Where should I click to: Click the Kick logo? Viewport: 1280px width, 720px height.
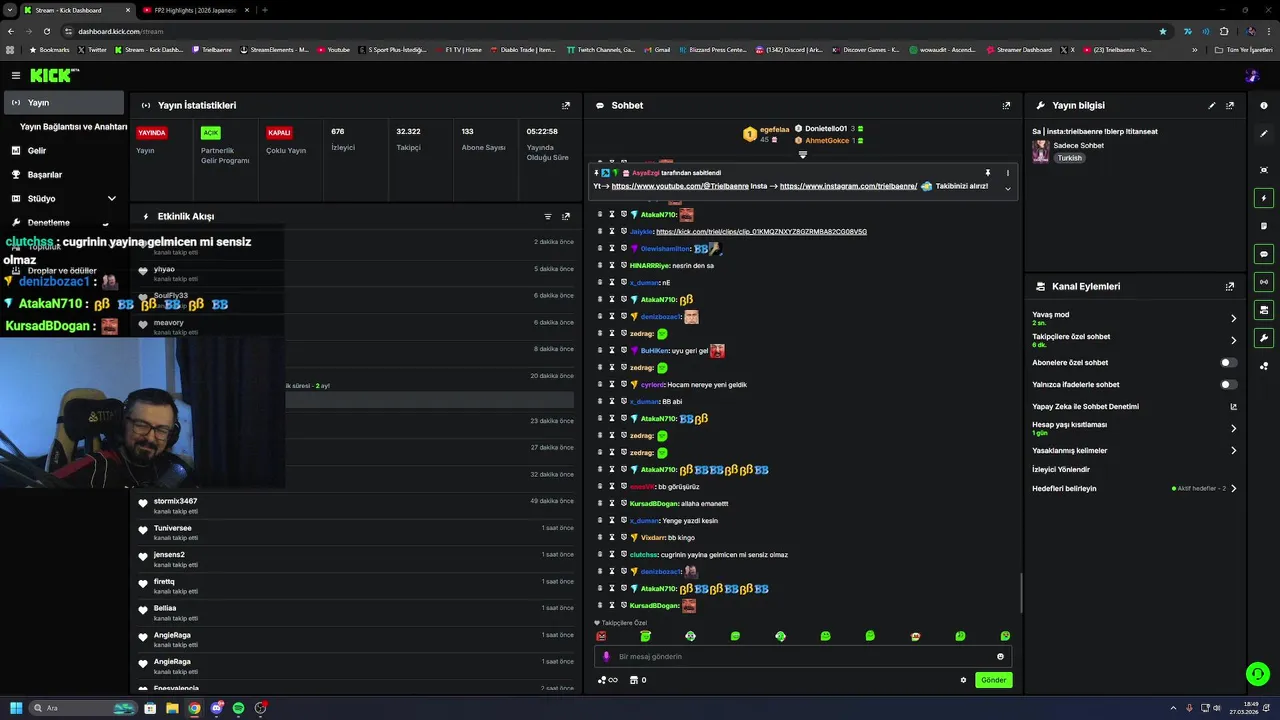pos(50,75)
